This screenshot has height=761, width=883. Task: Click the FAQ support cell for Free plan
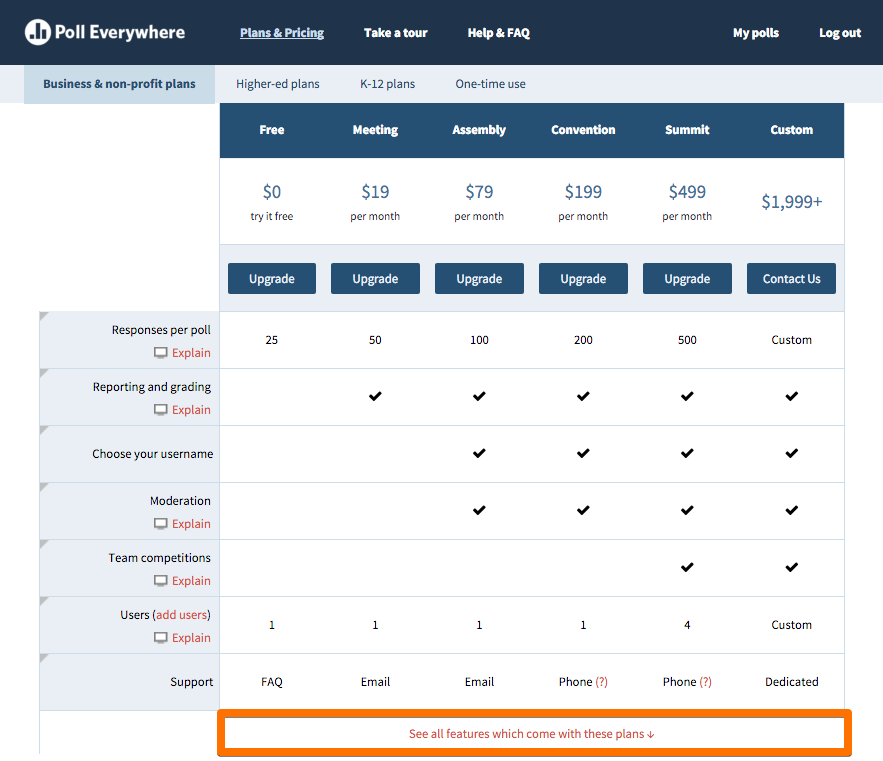coord(272,682)
